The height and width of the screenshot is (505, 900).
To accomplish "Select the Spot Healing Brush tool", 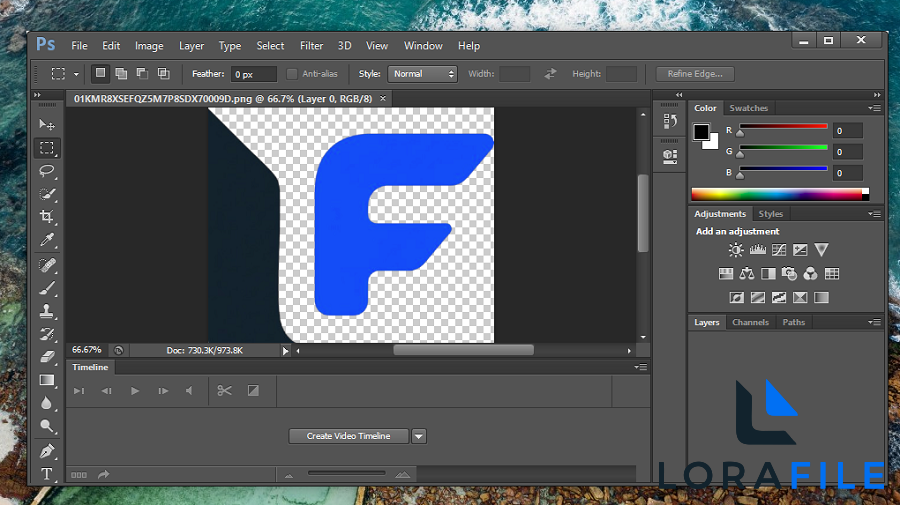I will point(47,265).
